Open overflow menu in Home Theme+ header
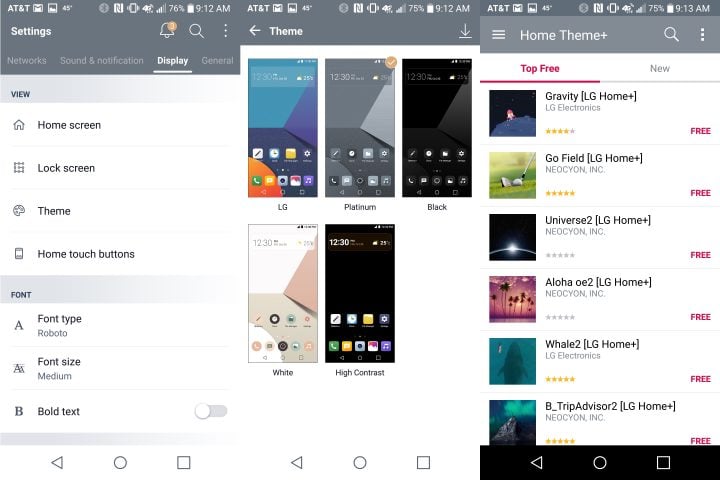 (x=702, y=34)
